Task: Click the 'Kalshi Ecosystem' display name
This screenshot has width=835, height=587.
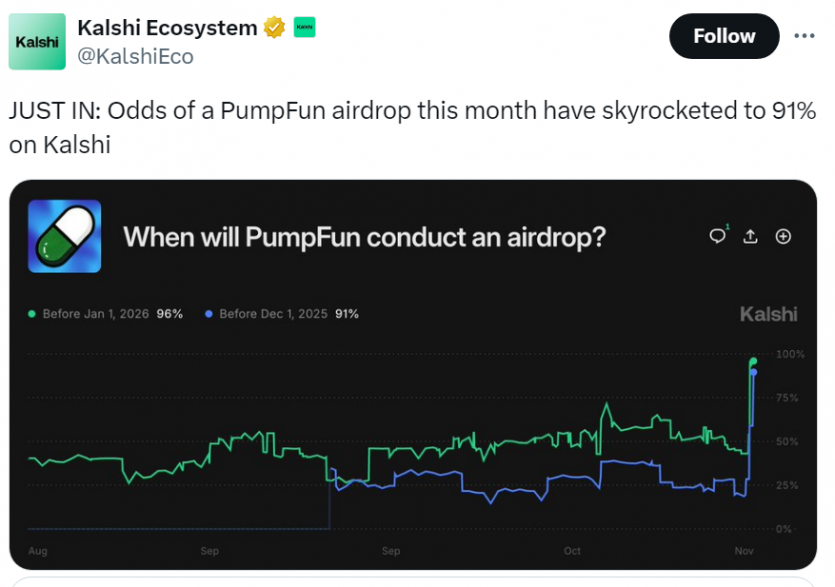Action: pyautogui.click(x=167, y=27)
